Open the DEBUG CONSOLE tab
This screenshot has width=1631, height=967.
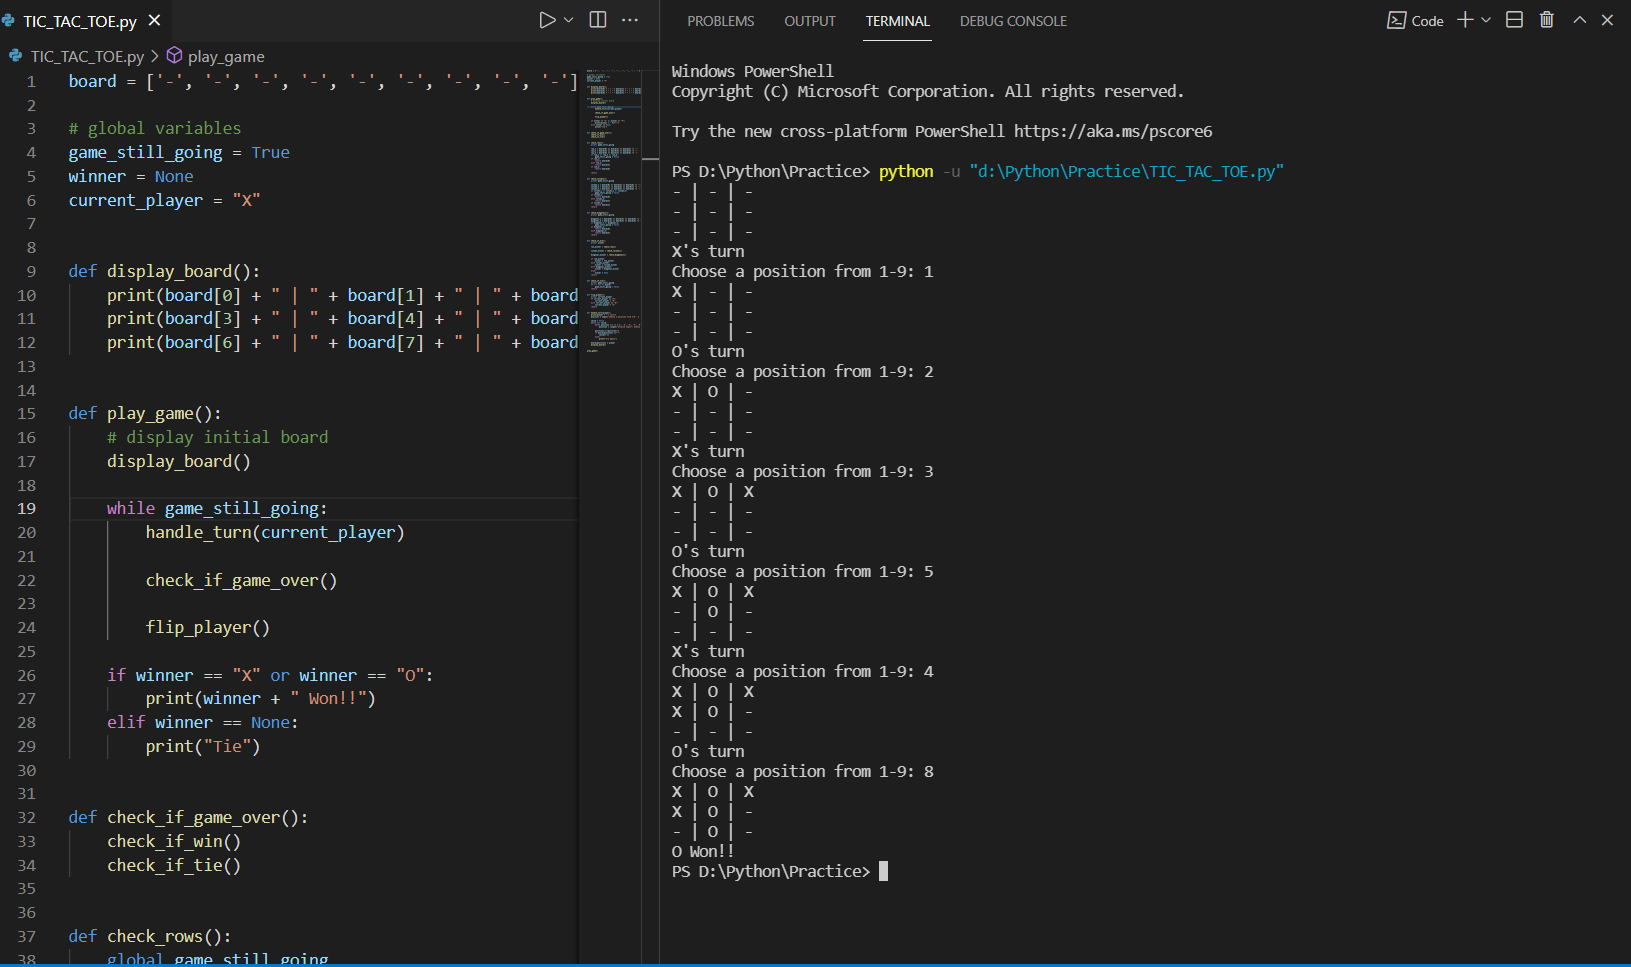point(1013,21)
